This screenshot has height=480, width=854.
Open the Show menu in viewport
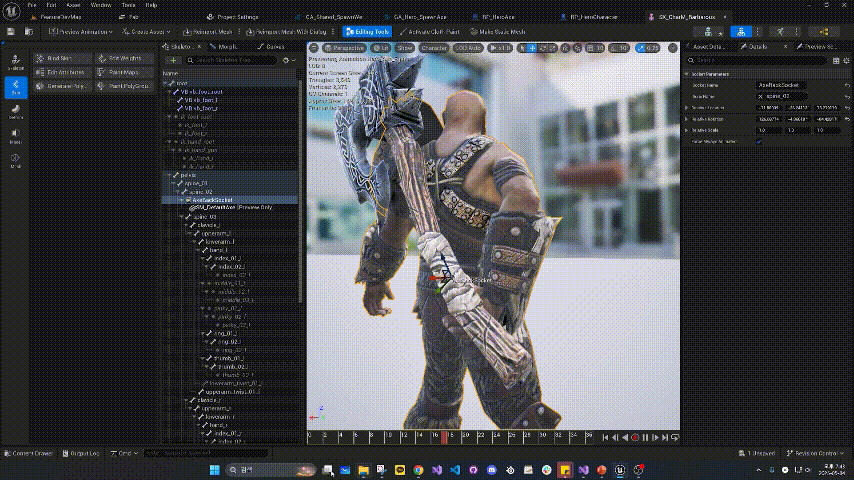[405, 48]
